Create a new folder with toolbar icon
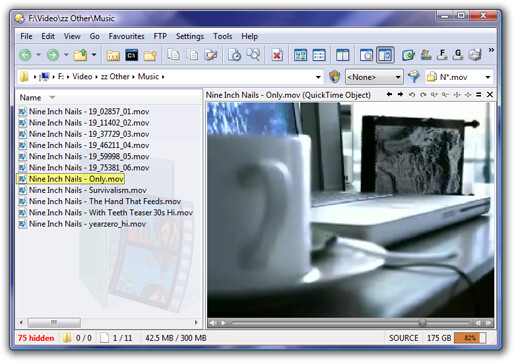Image resolution: width=514 pixels, height=362 pixels. point(150,55)
